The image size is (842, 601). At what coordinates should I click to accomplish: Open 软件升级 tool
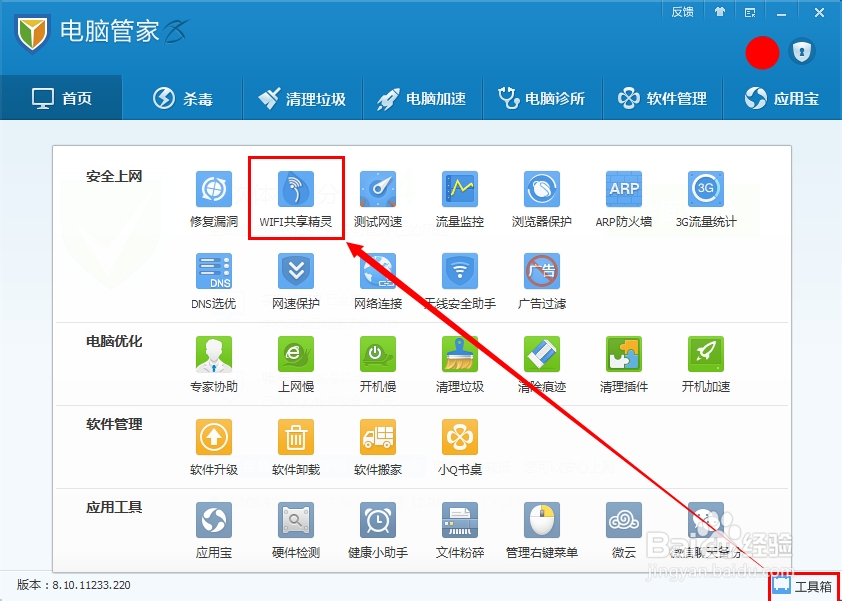click(x=214, y=447)
